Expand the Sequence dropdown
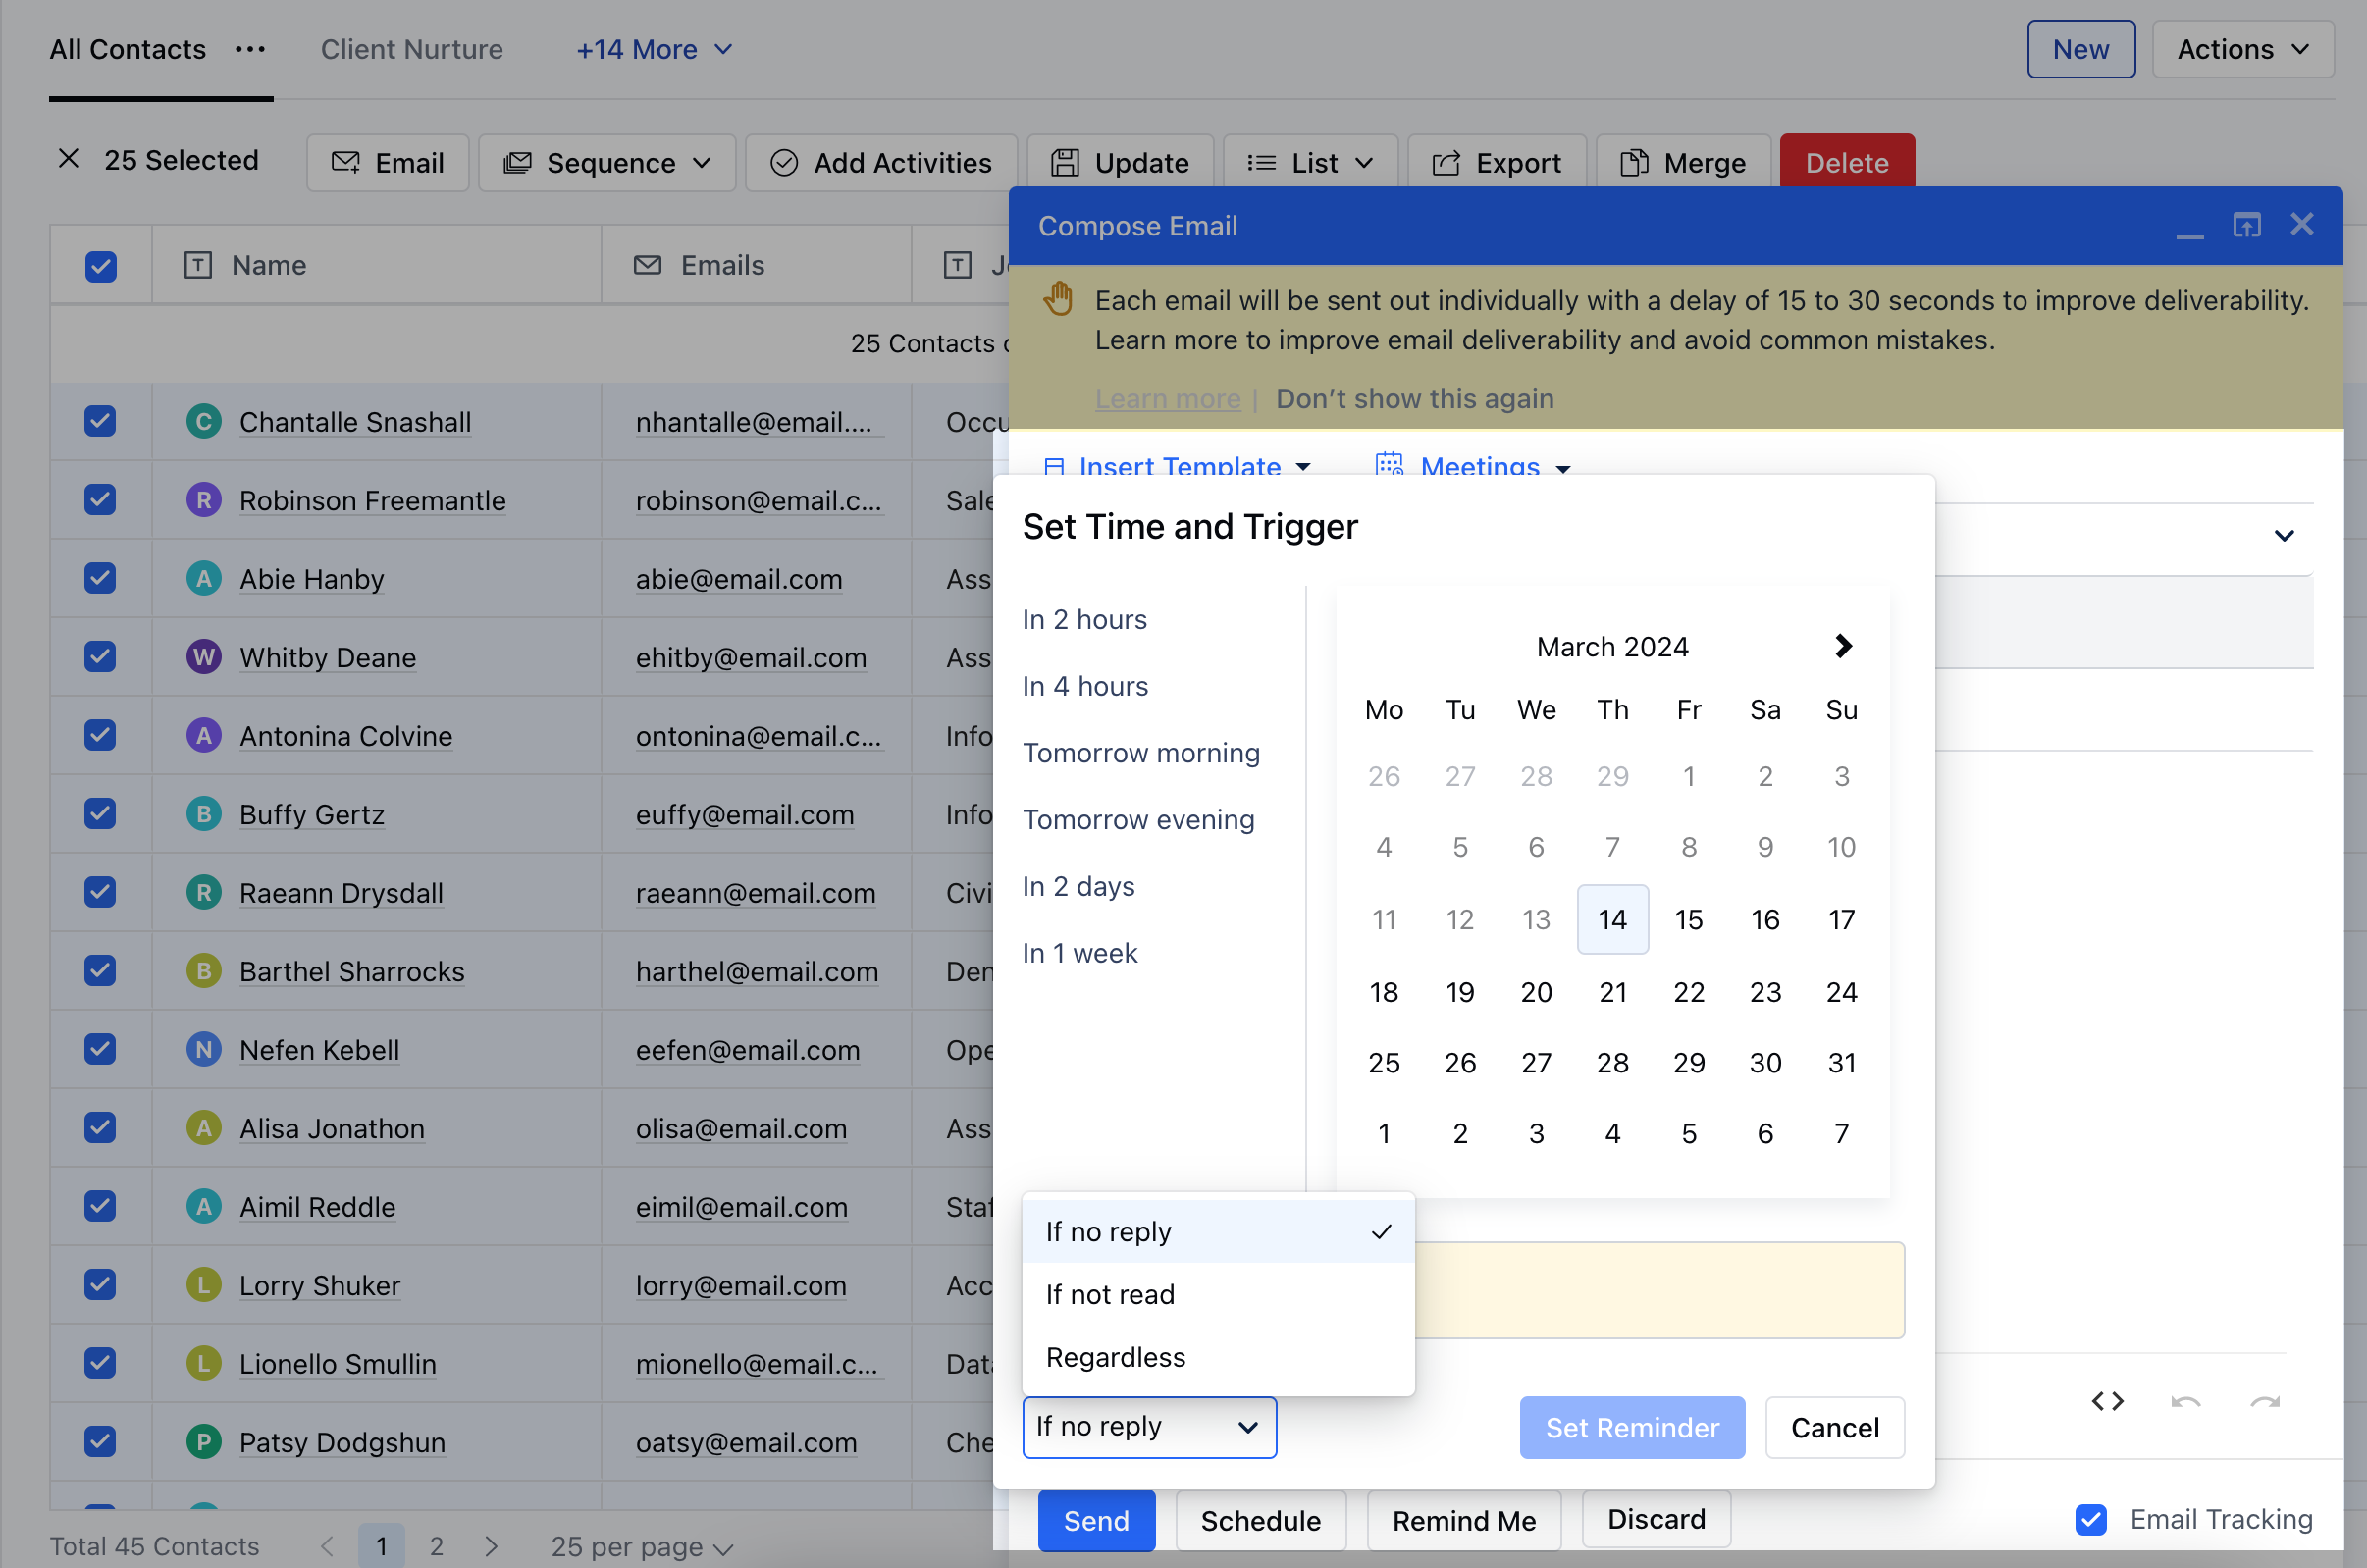The width and height of the screenshot is (2367, 1568). (607, 162)
